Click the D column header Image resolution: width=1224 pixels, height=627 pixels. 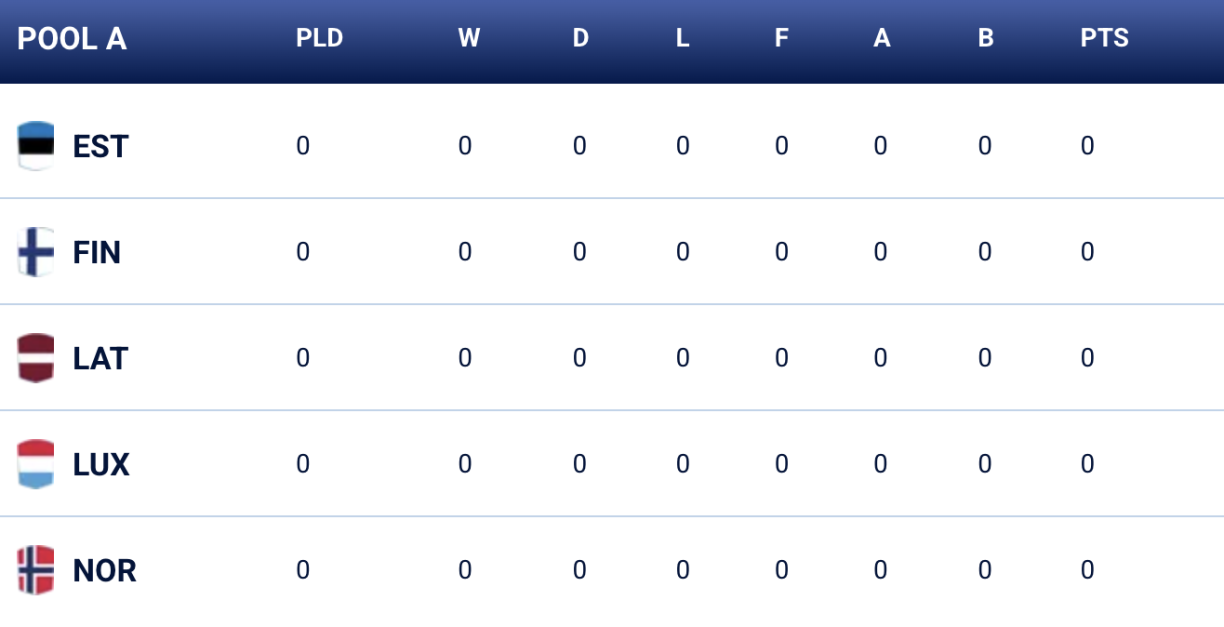(x=580, y=39)
